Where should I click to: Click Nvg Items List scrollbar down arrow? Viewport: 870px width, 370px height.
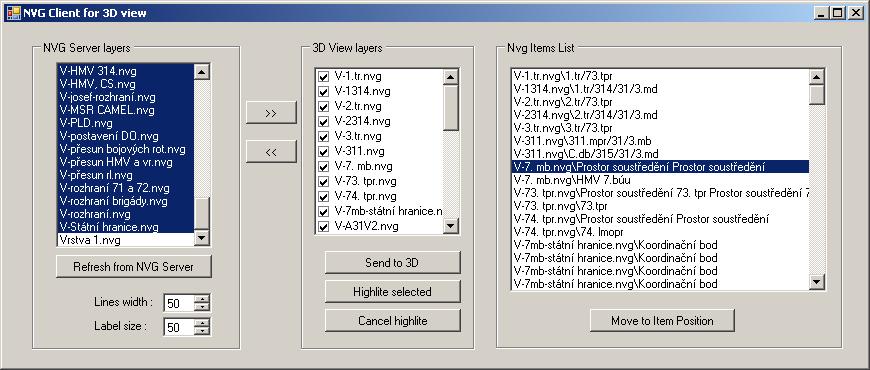coord(817,282)
